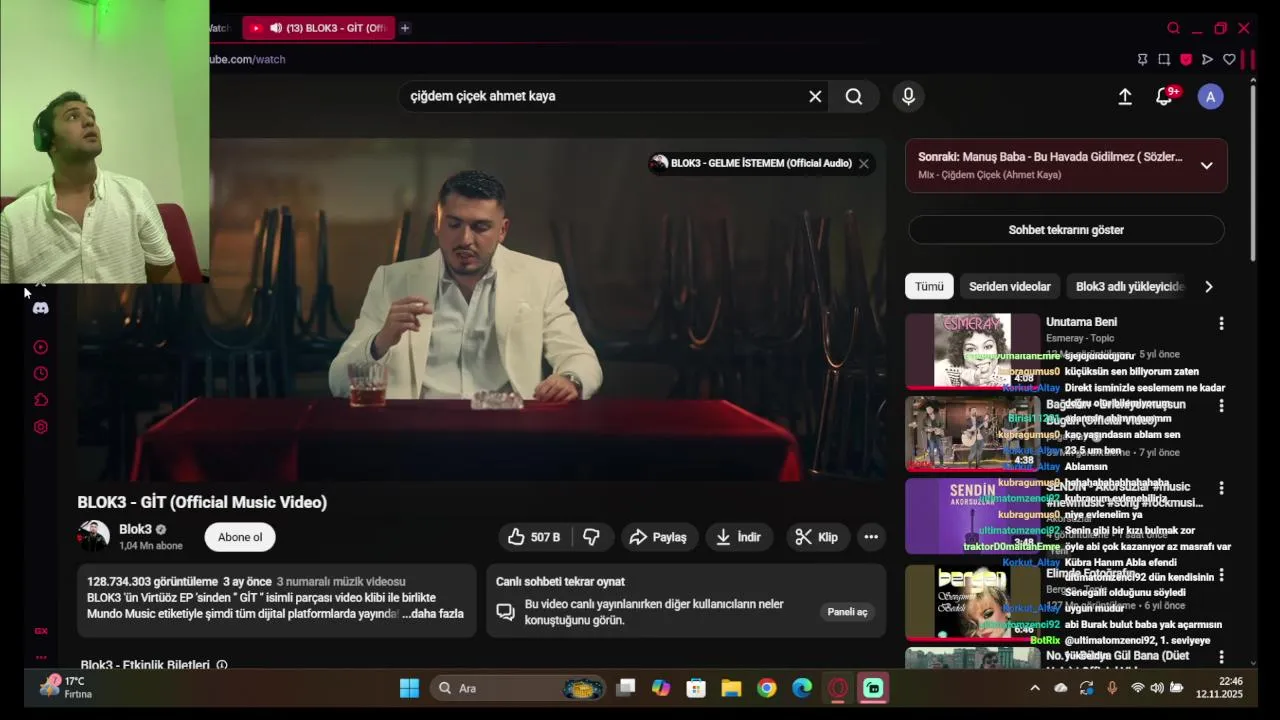Screen dimensions: 1280x720
Task: Open the YouTube upload/create icon
Action: click(x=1125, y=96)
